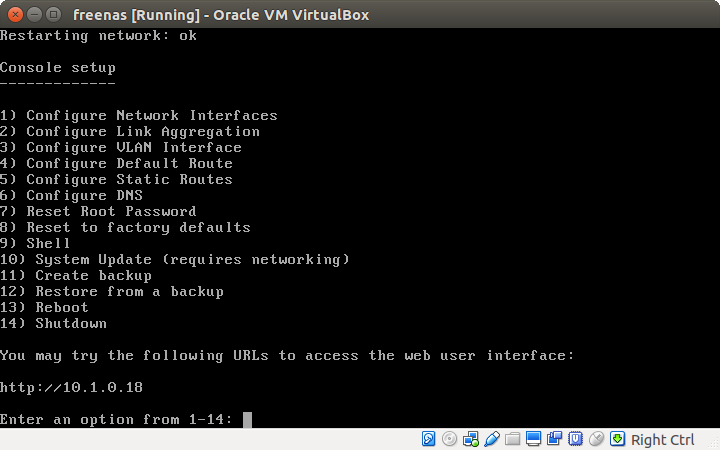Click the USB devices icon

tap(491, 439)
